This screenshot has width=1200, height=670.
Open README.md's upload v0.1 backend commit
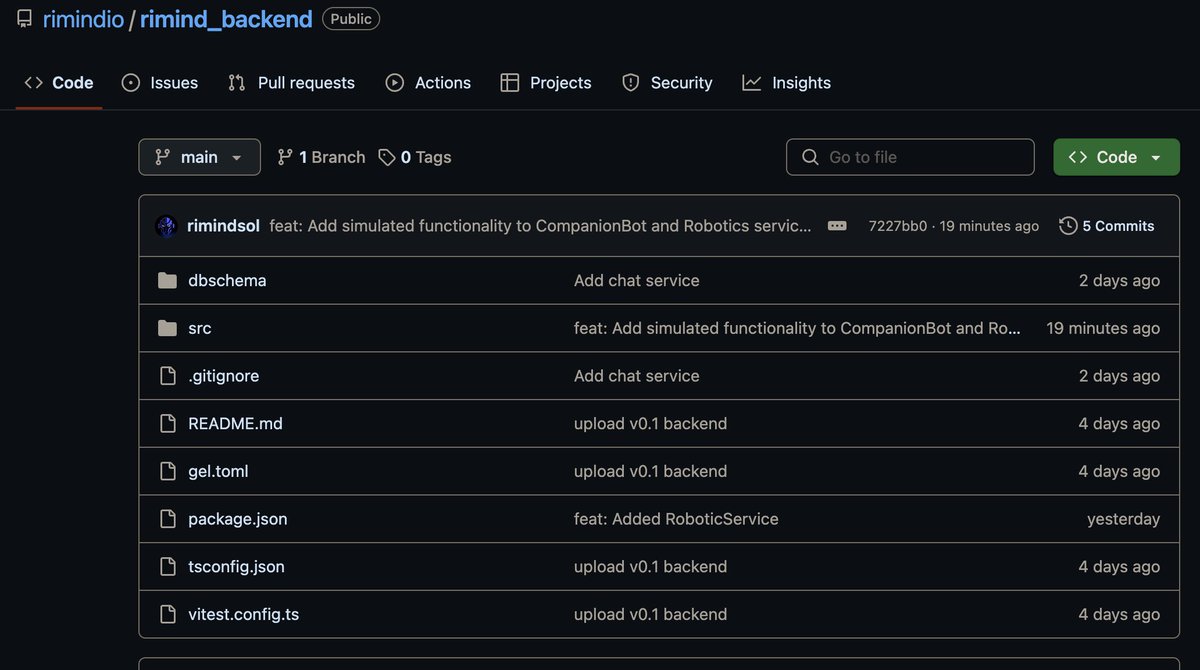(650, 423)
